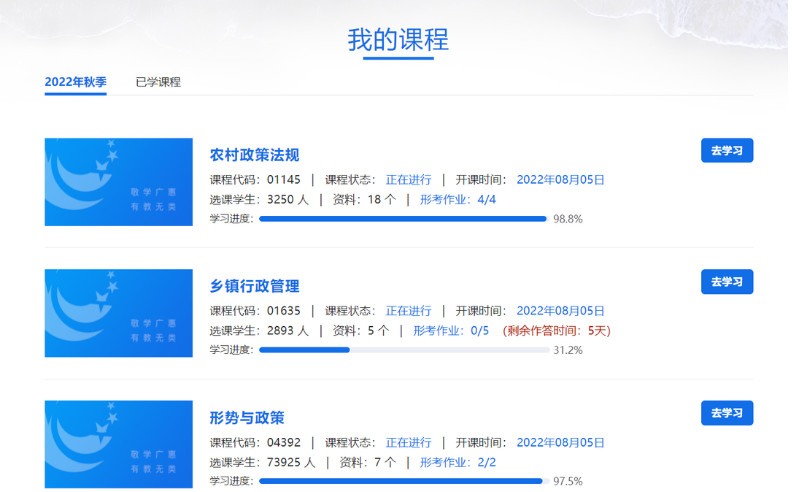Click the 97.5% progress bar of 形势与政策

pyautogui.click(x=404, y=481)
